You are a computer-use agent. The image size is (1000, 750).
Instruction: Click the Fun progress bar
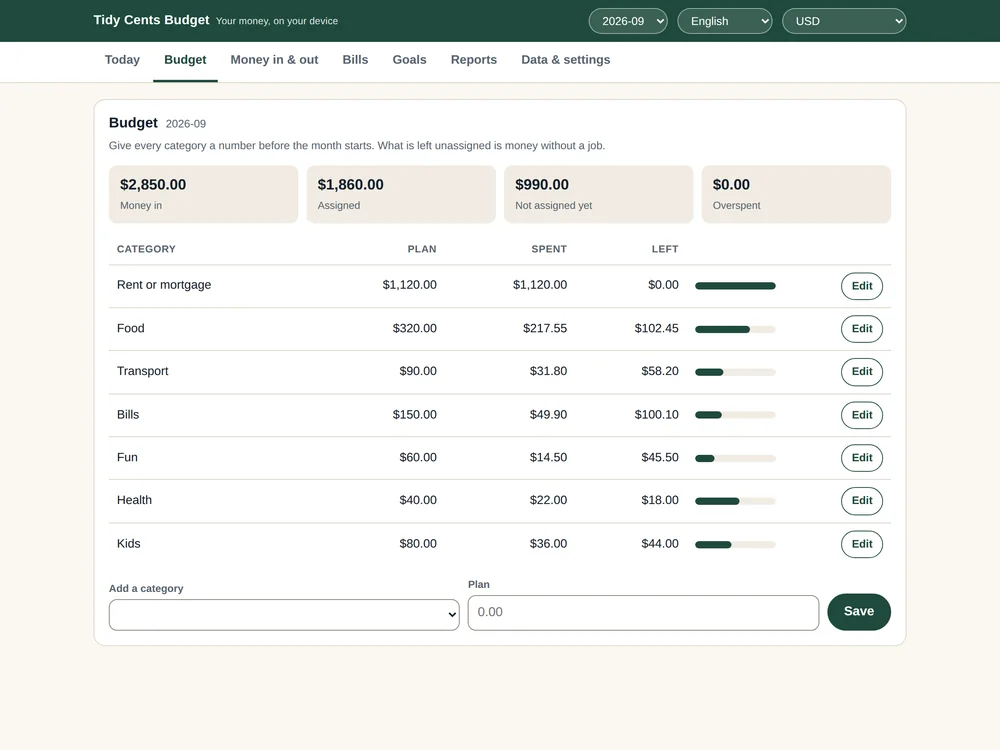[735, 458]
